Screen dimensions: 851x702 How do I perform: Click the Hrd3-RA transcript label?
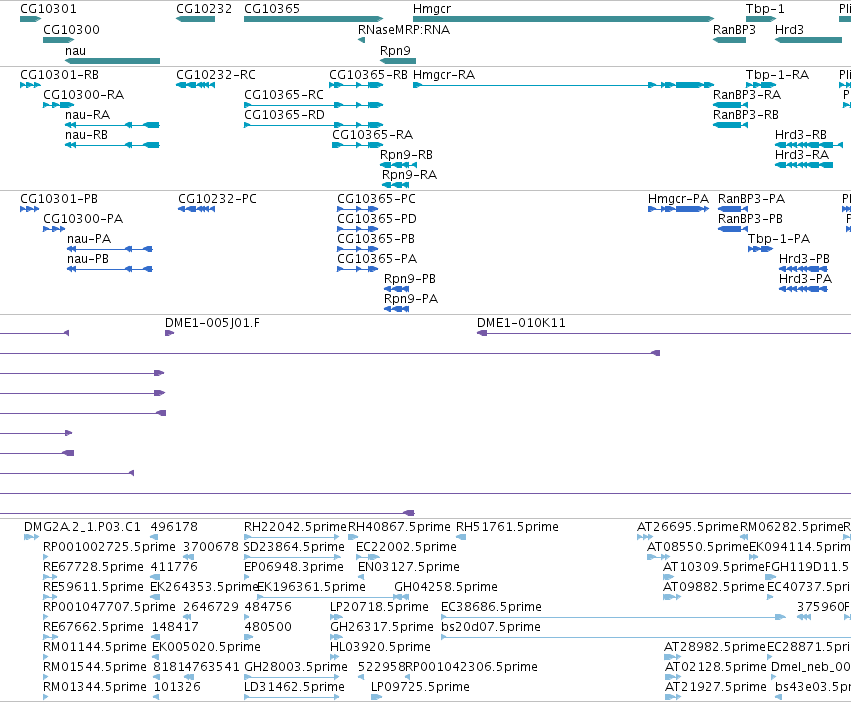click(x=802, y=155)
